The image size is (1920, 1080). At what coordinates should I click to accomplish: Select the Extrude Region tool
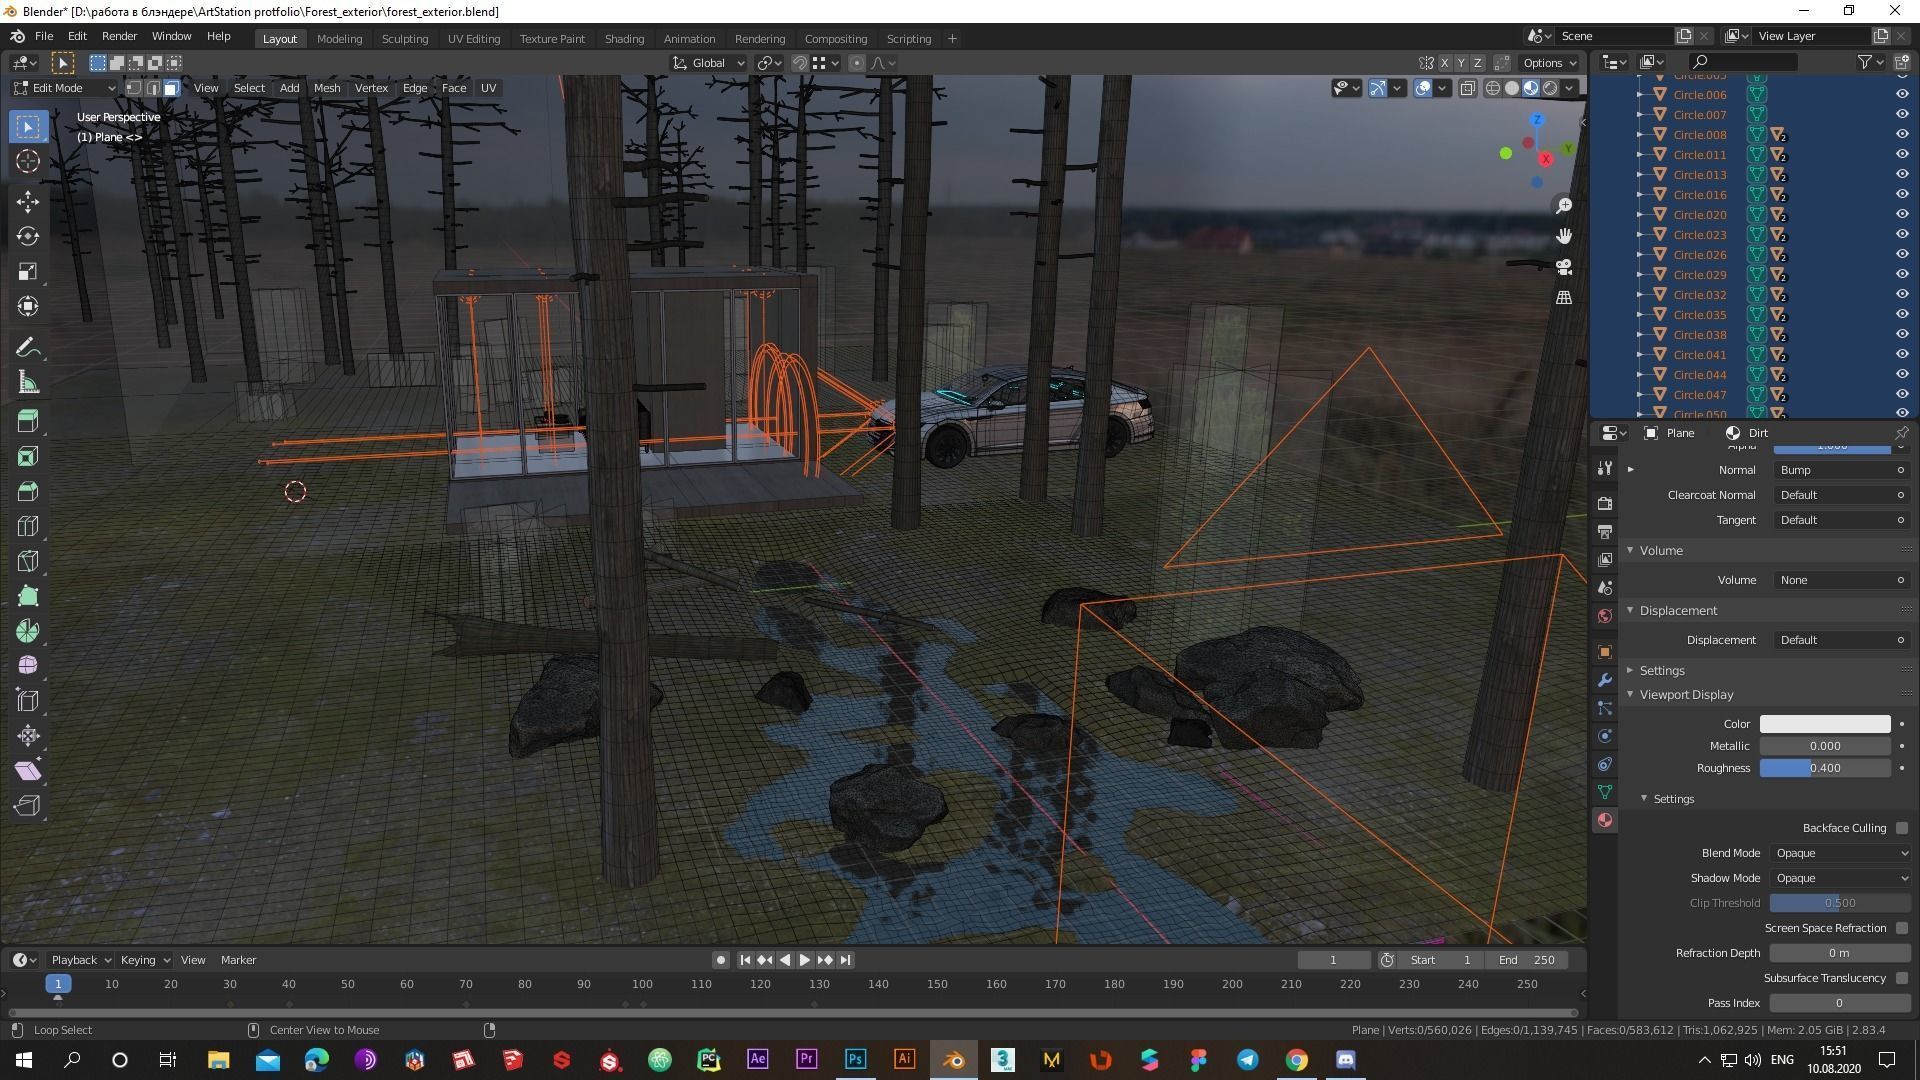(x=28, y=421)
